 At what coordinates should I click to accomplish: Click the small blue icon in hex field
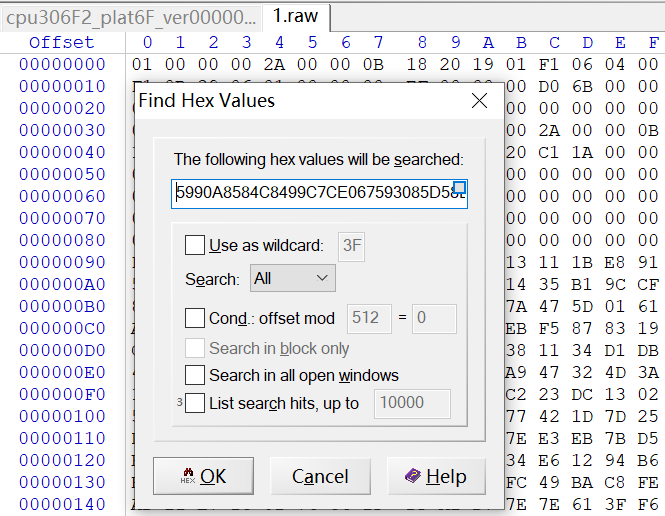tap(459, 188)
